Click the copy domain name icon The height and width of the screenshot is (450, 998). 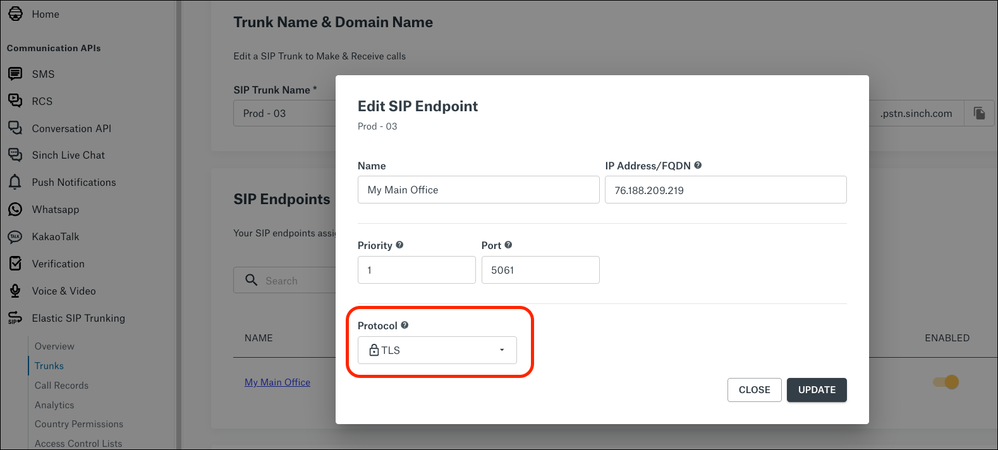pyautogui.click(x=980, y=113)
